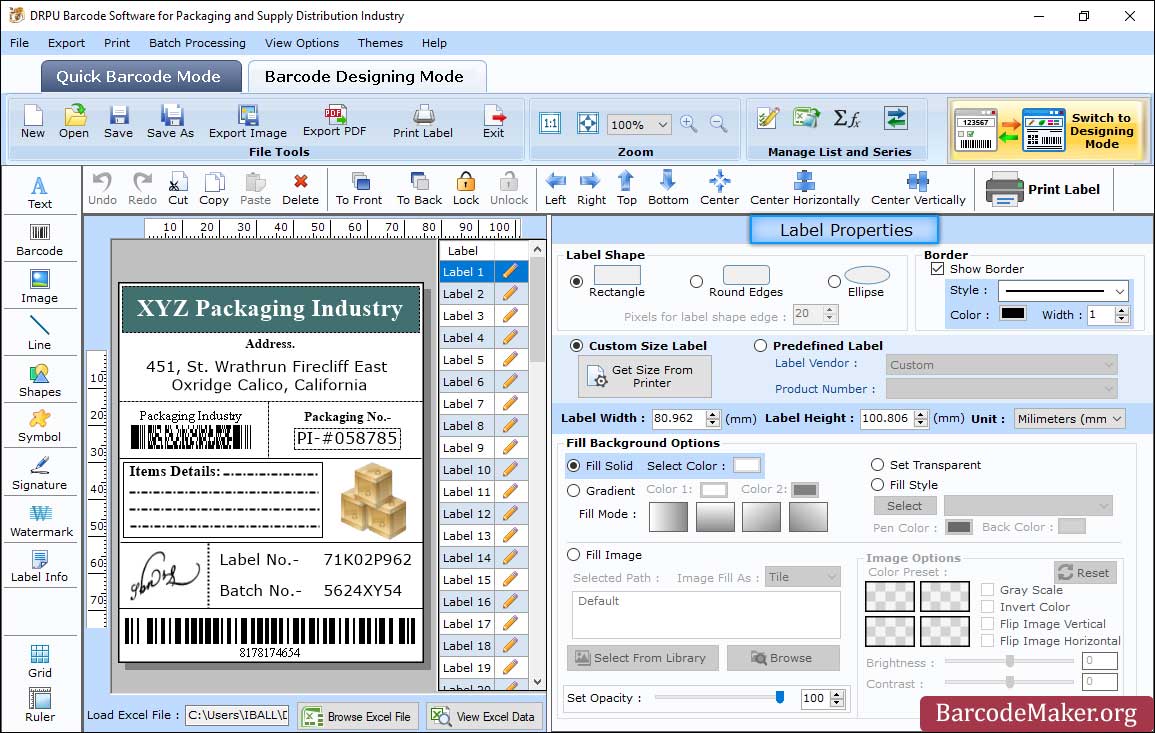Pick the border Color black swatch
This screenshot has width=1155, height=733.
click(1013, 314)
